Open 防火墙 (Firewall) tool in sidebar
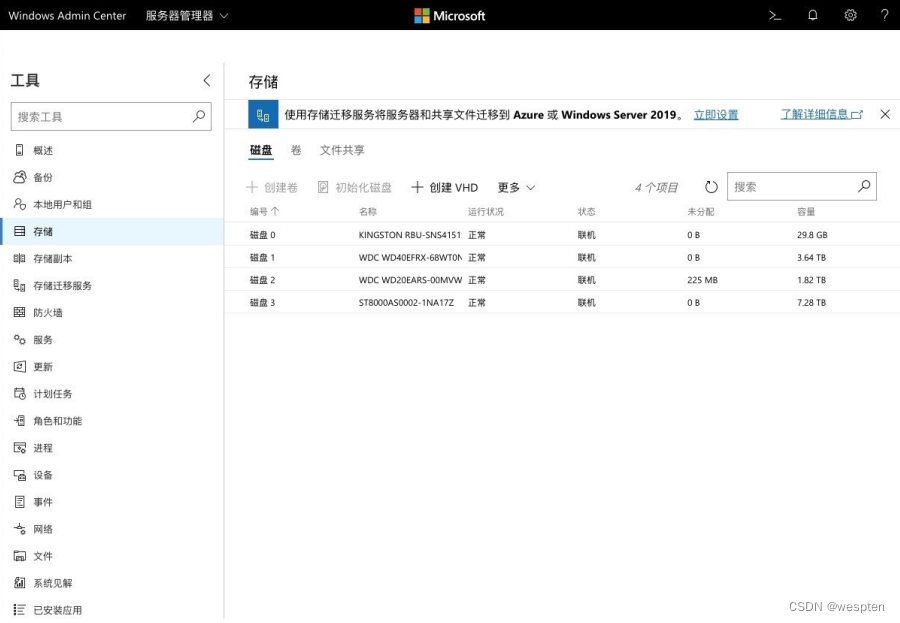900x623 pixels. pyautogui.click(x=47, y=313)
